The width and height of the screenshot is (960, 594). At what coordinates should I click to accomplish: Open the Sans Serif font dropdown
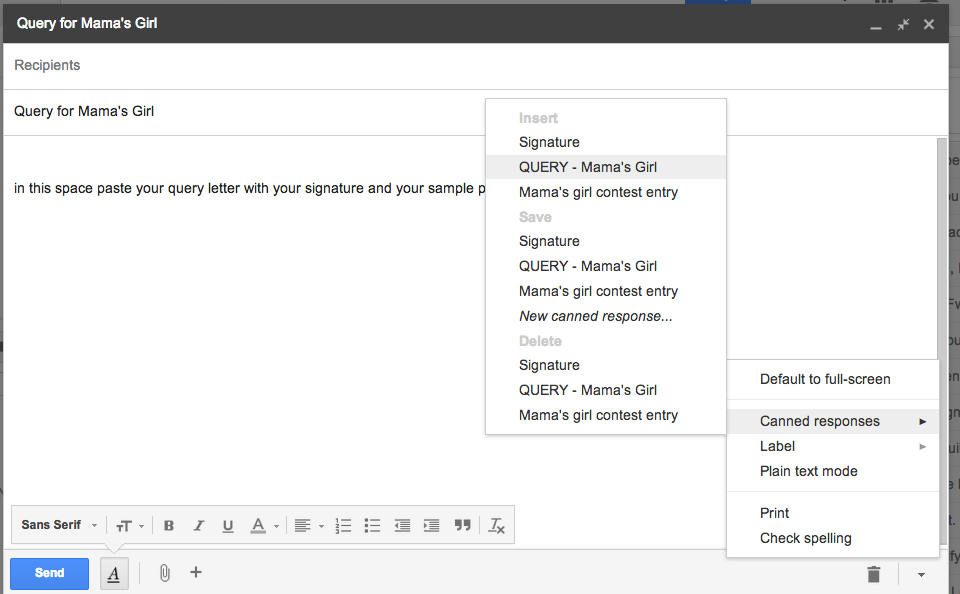[x=59, y=525]
